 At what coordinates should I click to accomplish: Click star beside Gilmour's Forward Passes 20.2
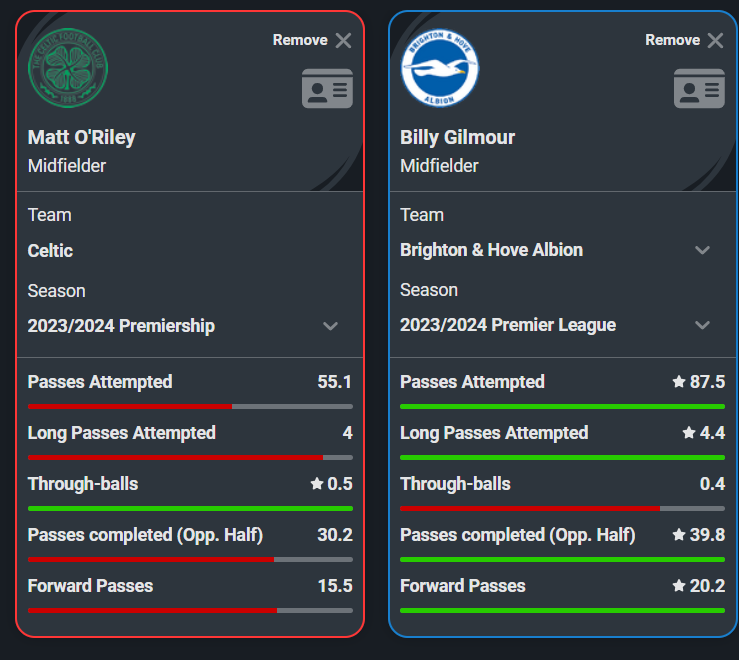pyautogui.click(x=679, y=586)
